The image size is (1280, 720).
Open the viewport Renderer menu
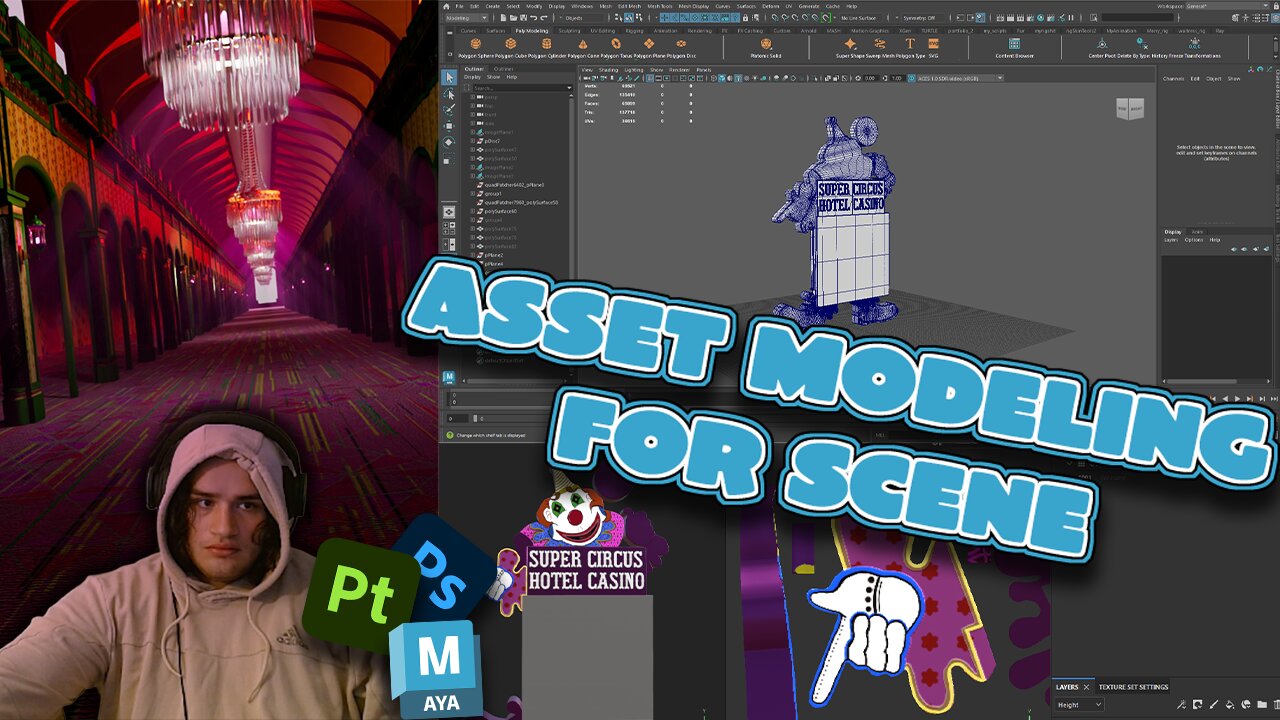point(679,70)
